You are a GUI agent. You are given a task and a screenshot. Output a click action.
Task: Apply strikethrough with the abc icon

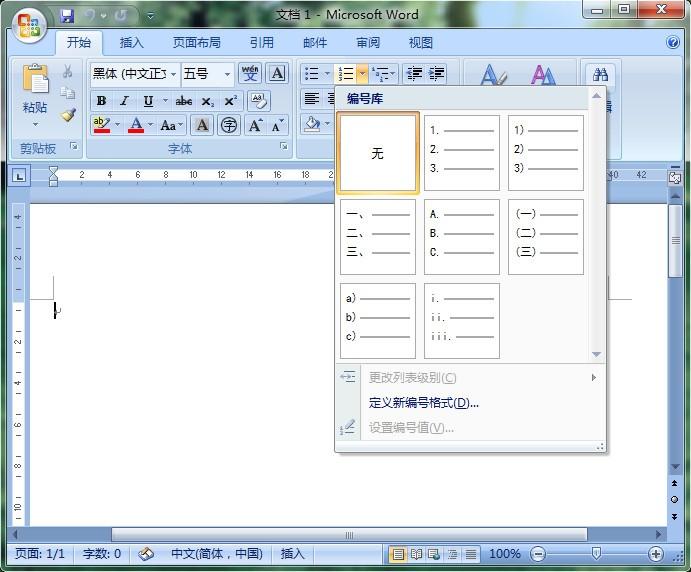184,101
